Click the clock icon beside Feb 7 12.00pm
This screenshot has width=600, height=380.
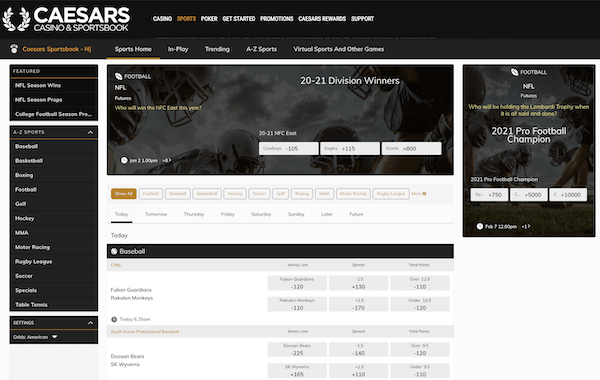(x=480, y=227)
